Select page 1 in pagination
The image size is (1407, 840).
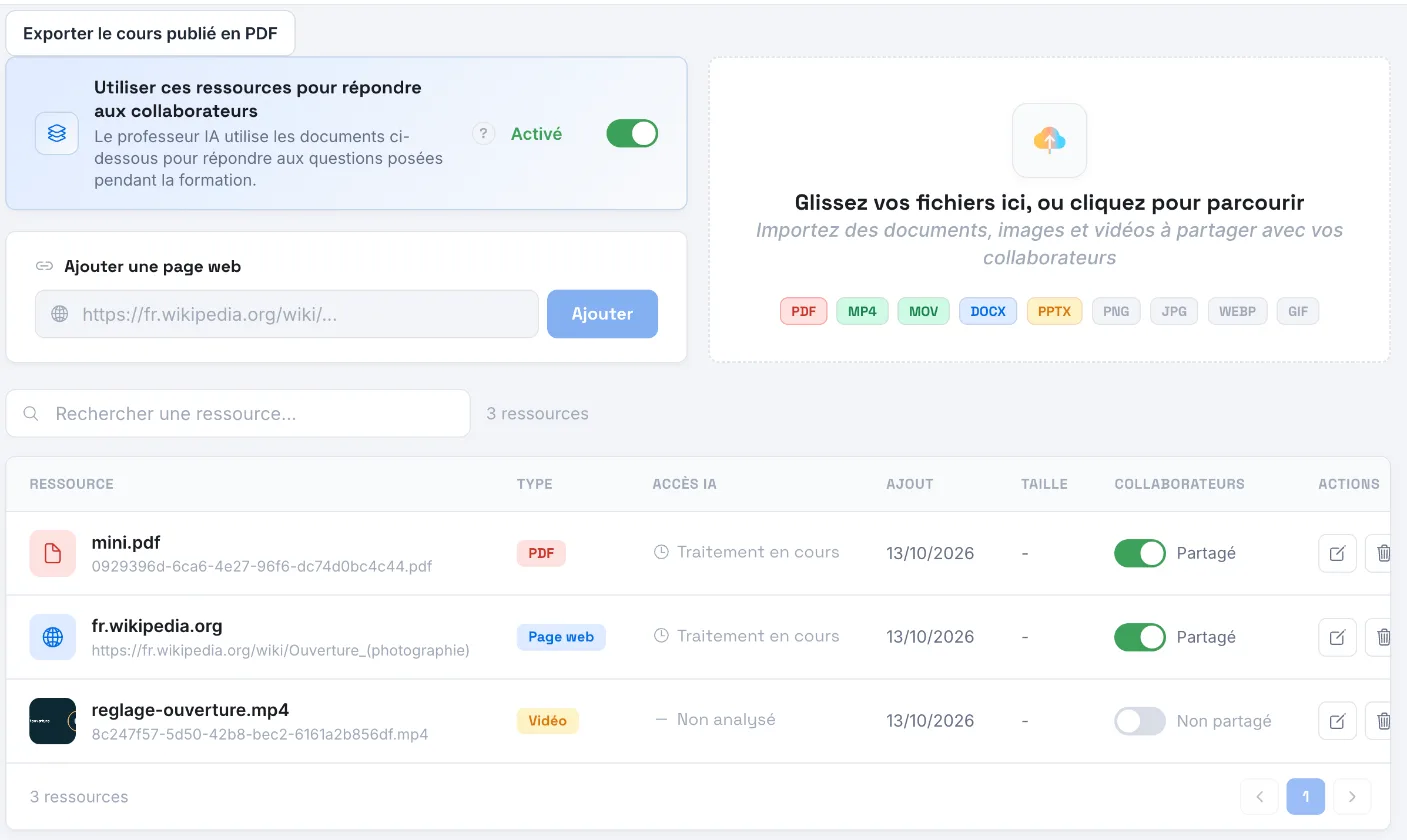coord(1306,797)
